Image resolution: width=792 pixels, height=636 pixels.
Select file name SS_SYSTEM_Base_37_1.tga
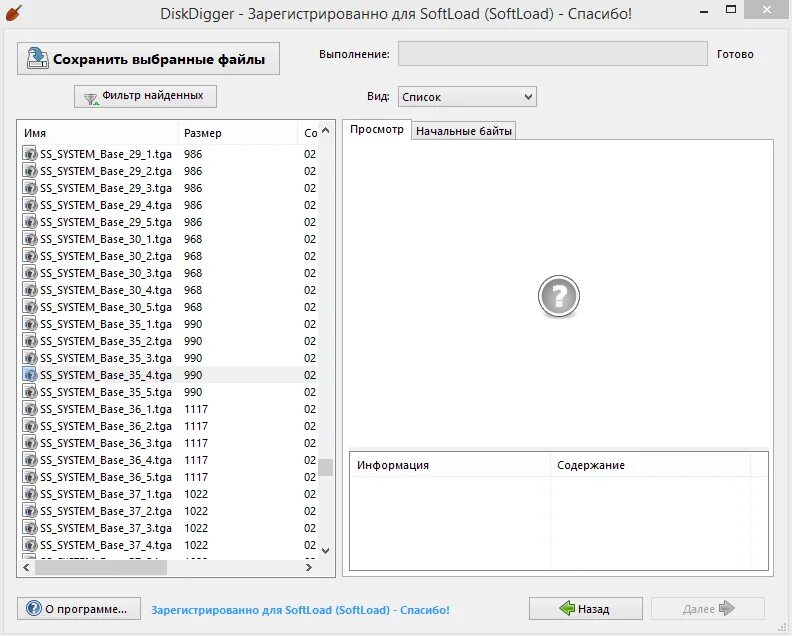click(106, 494)
